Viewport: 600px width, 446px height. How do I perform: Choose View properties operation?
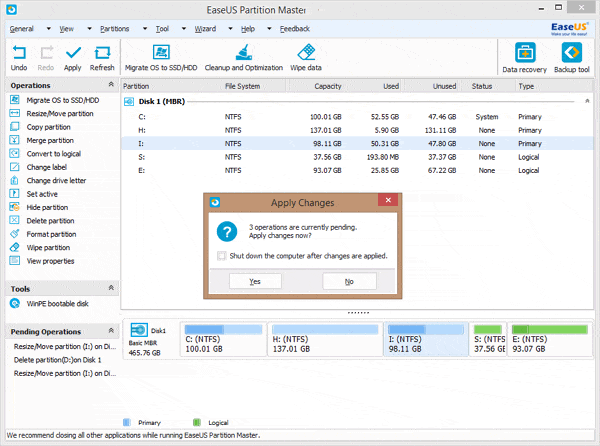pyautogui.click(x=42, y=261)
